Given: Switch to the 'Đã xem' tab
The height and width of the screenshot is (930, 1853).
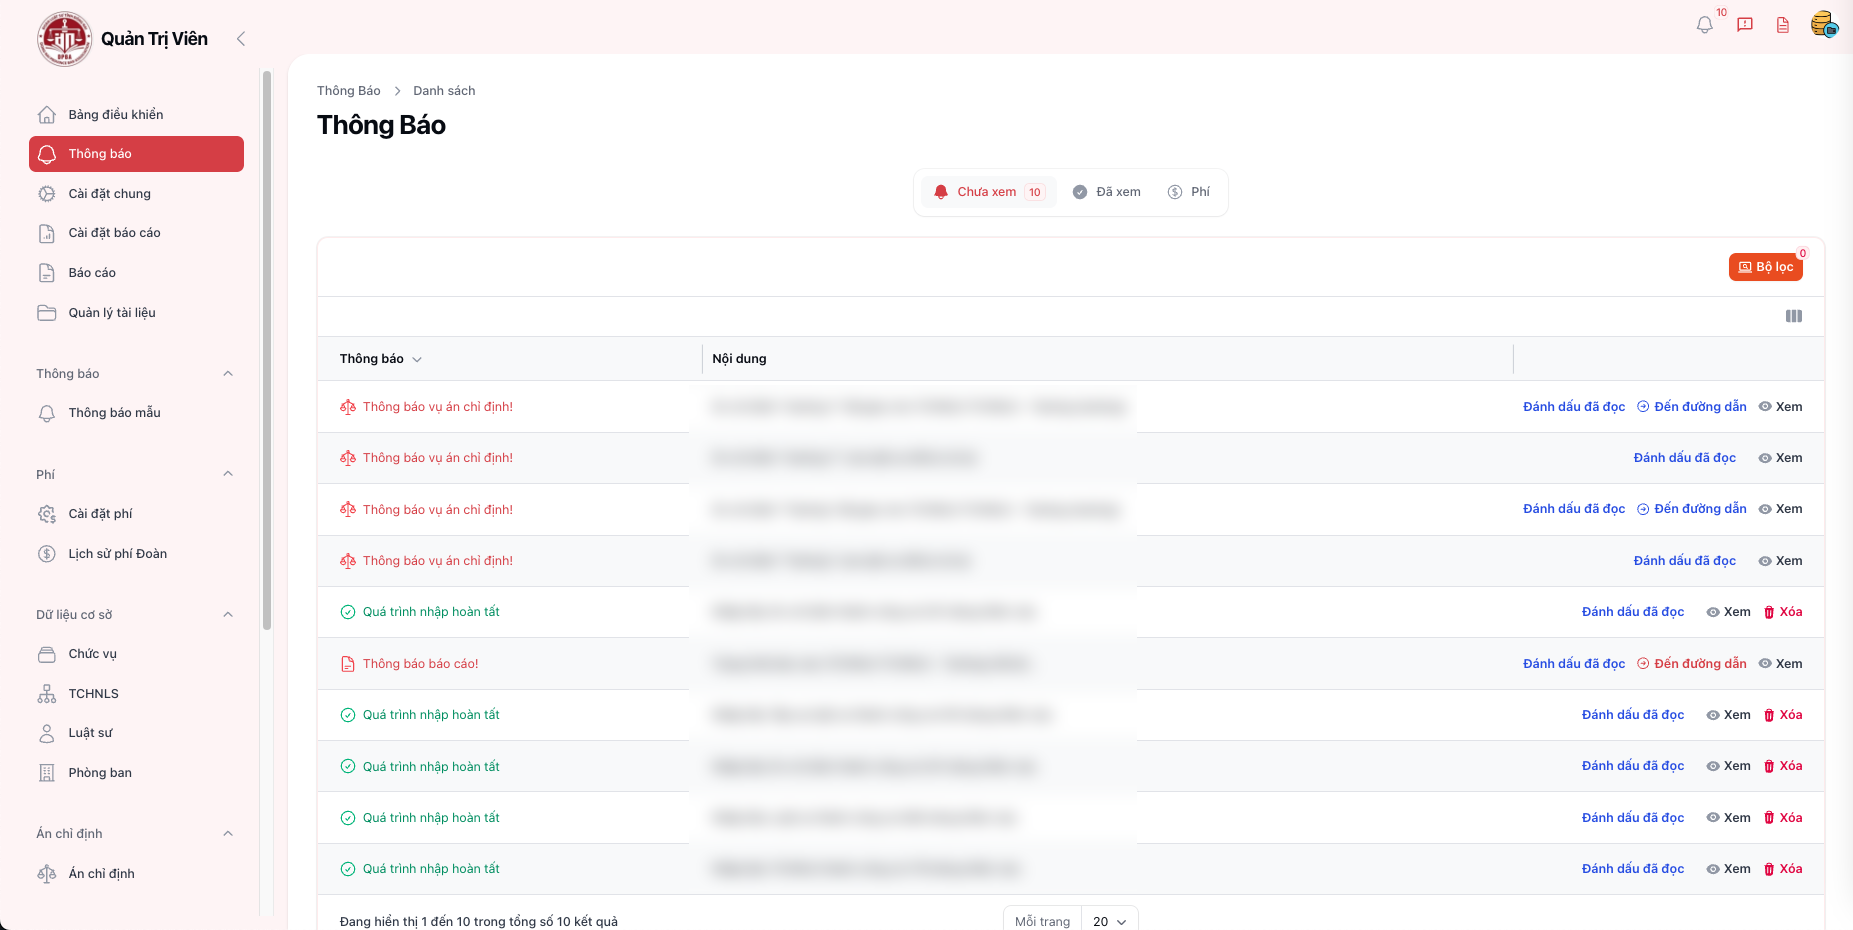Looking at the screenshot, I should [1107, 192].
